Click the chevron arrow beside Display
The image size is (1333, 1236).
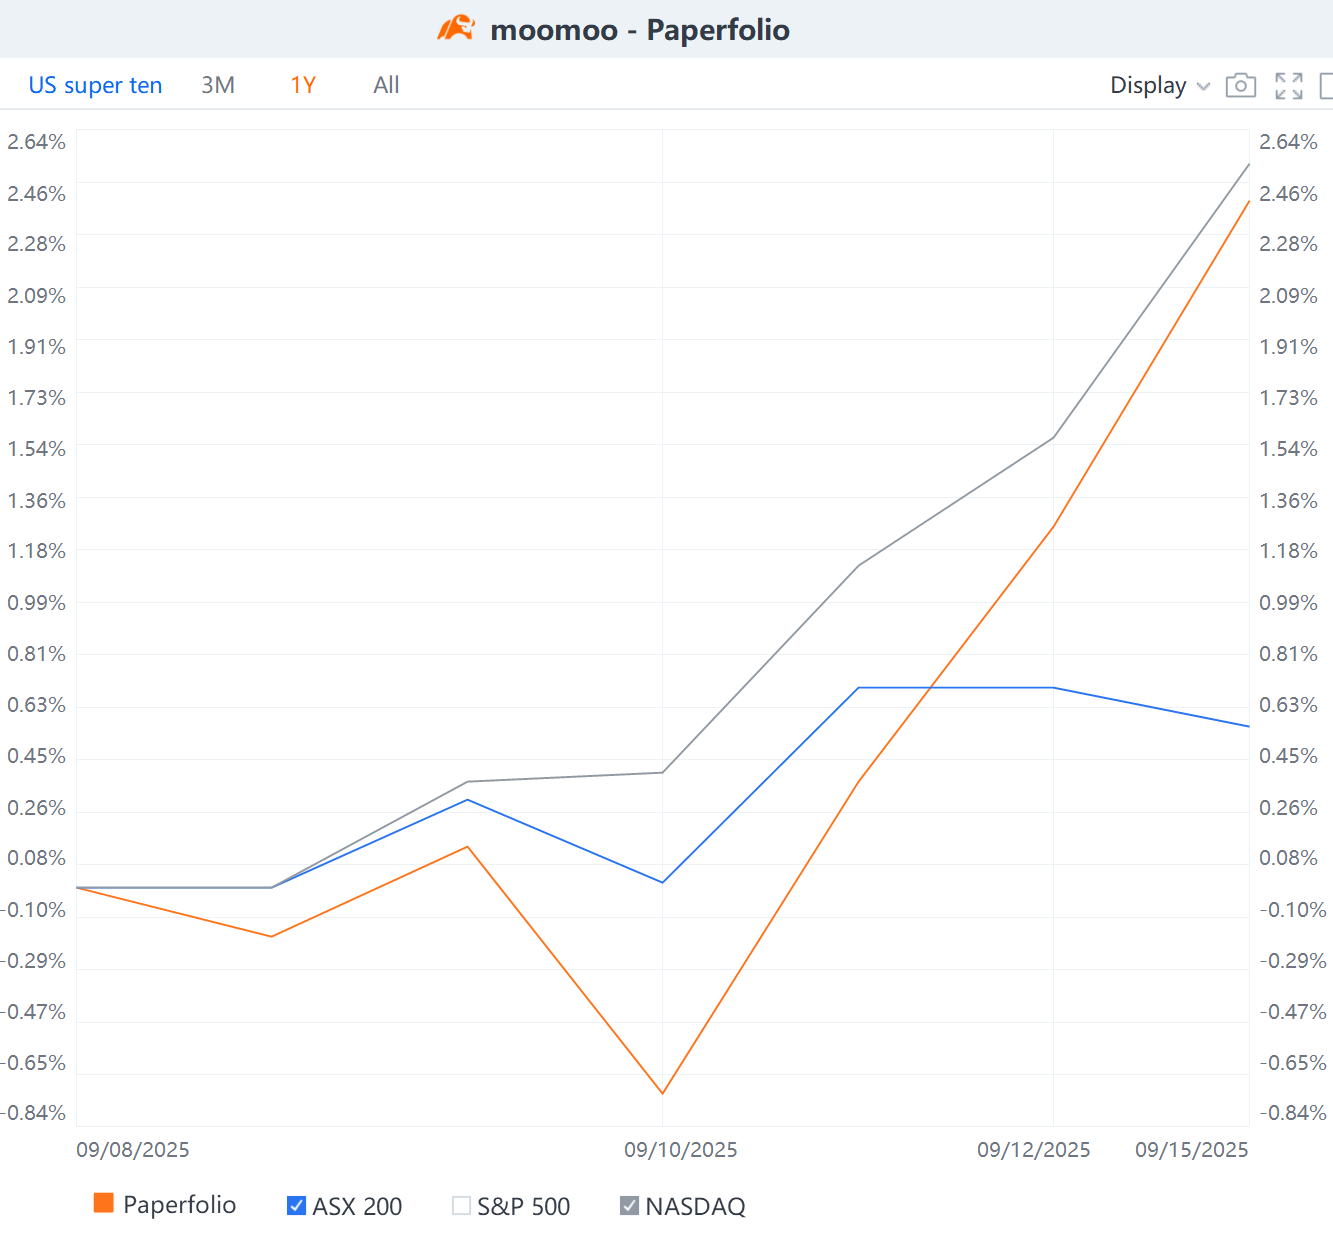(x=1204, y=87)
